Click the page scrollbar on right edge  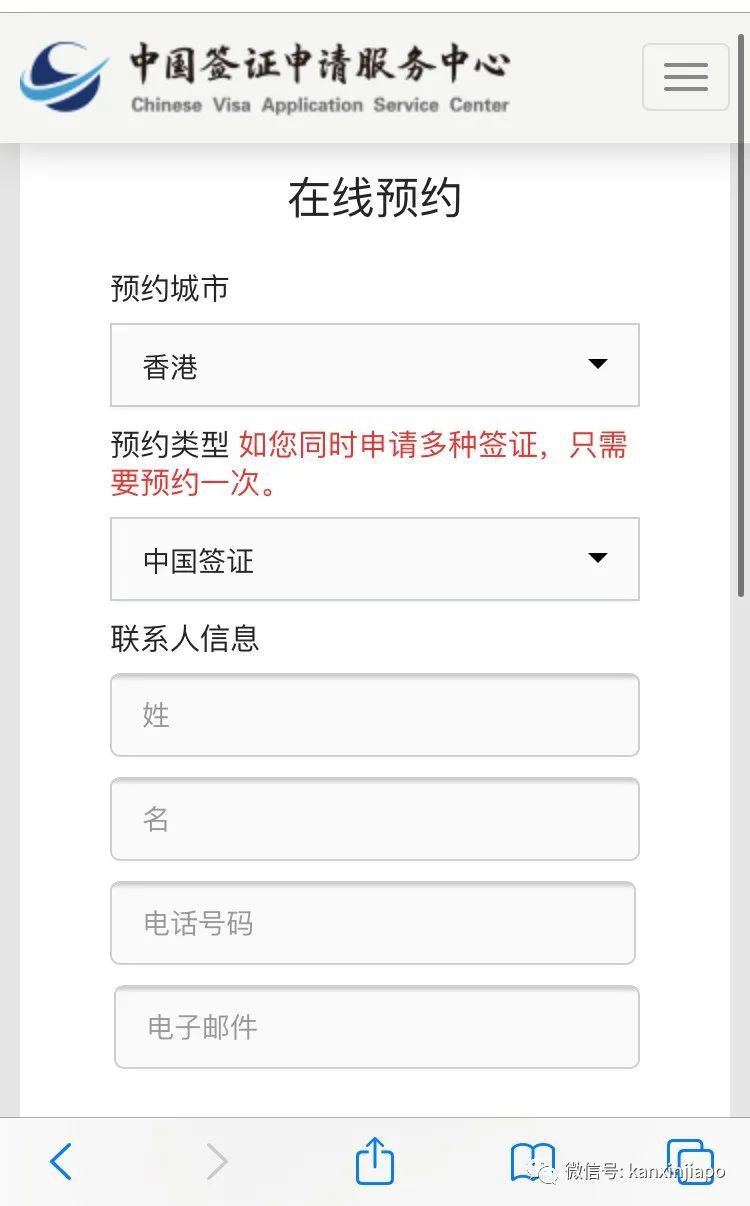pyautogui.click(x=742, y=400)
